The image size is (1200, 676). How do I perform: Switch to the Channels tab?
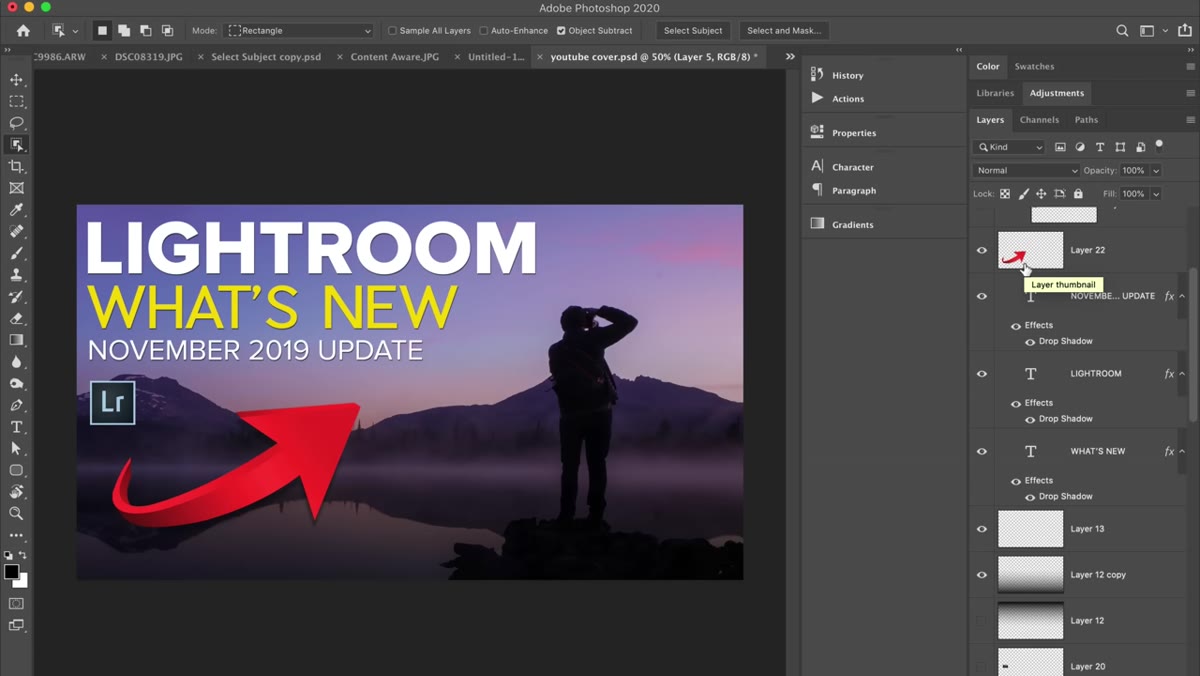[1039, 120]
